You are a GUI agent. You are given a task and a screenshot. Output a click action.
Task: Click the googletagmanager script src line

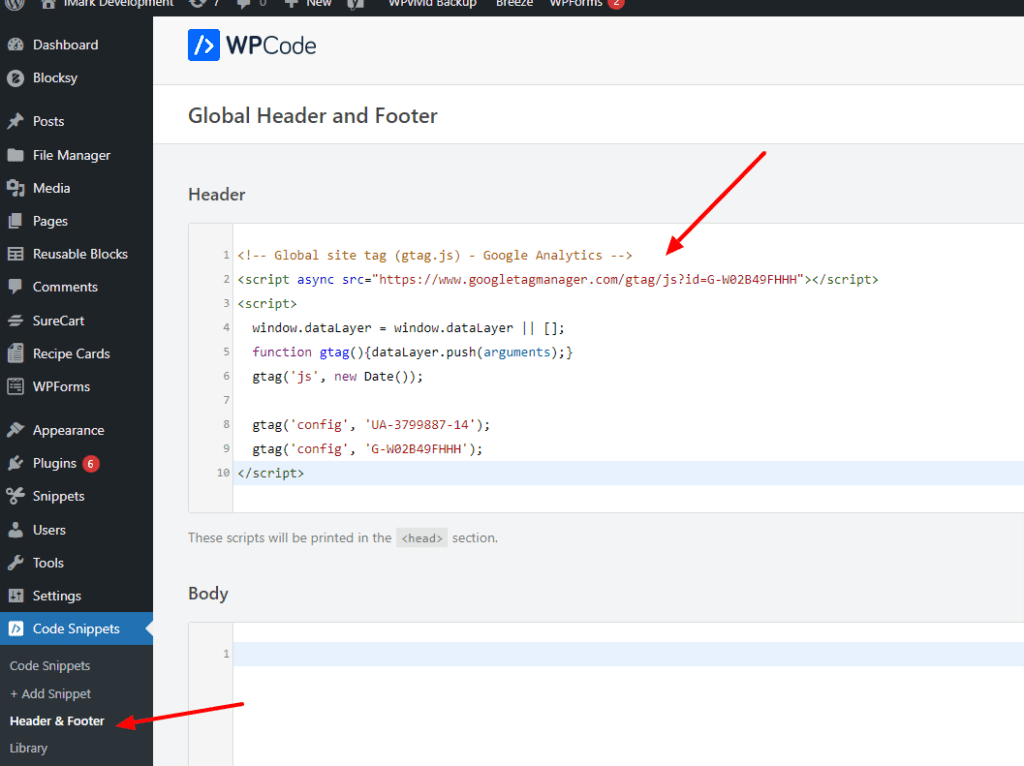click(x=558, y=279)
